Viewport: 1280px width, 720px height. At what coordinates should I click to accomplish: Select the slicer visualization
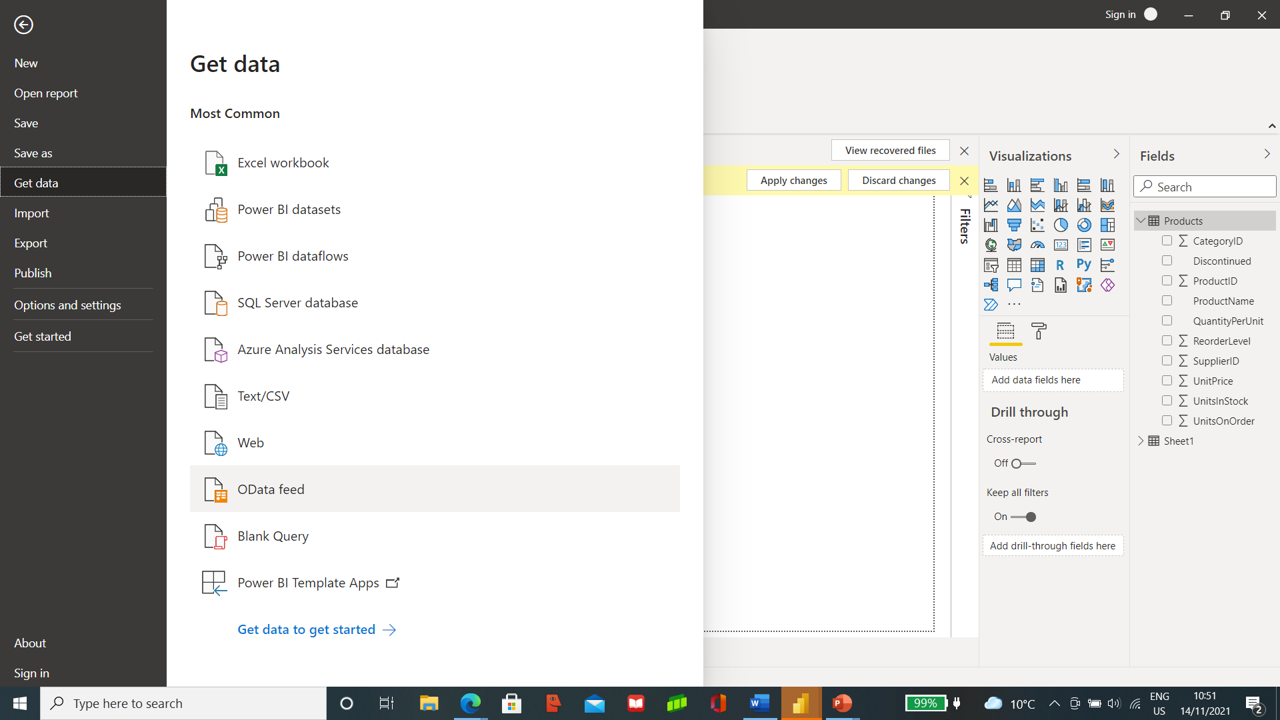coord(991,265)
